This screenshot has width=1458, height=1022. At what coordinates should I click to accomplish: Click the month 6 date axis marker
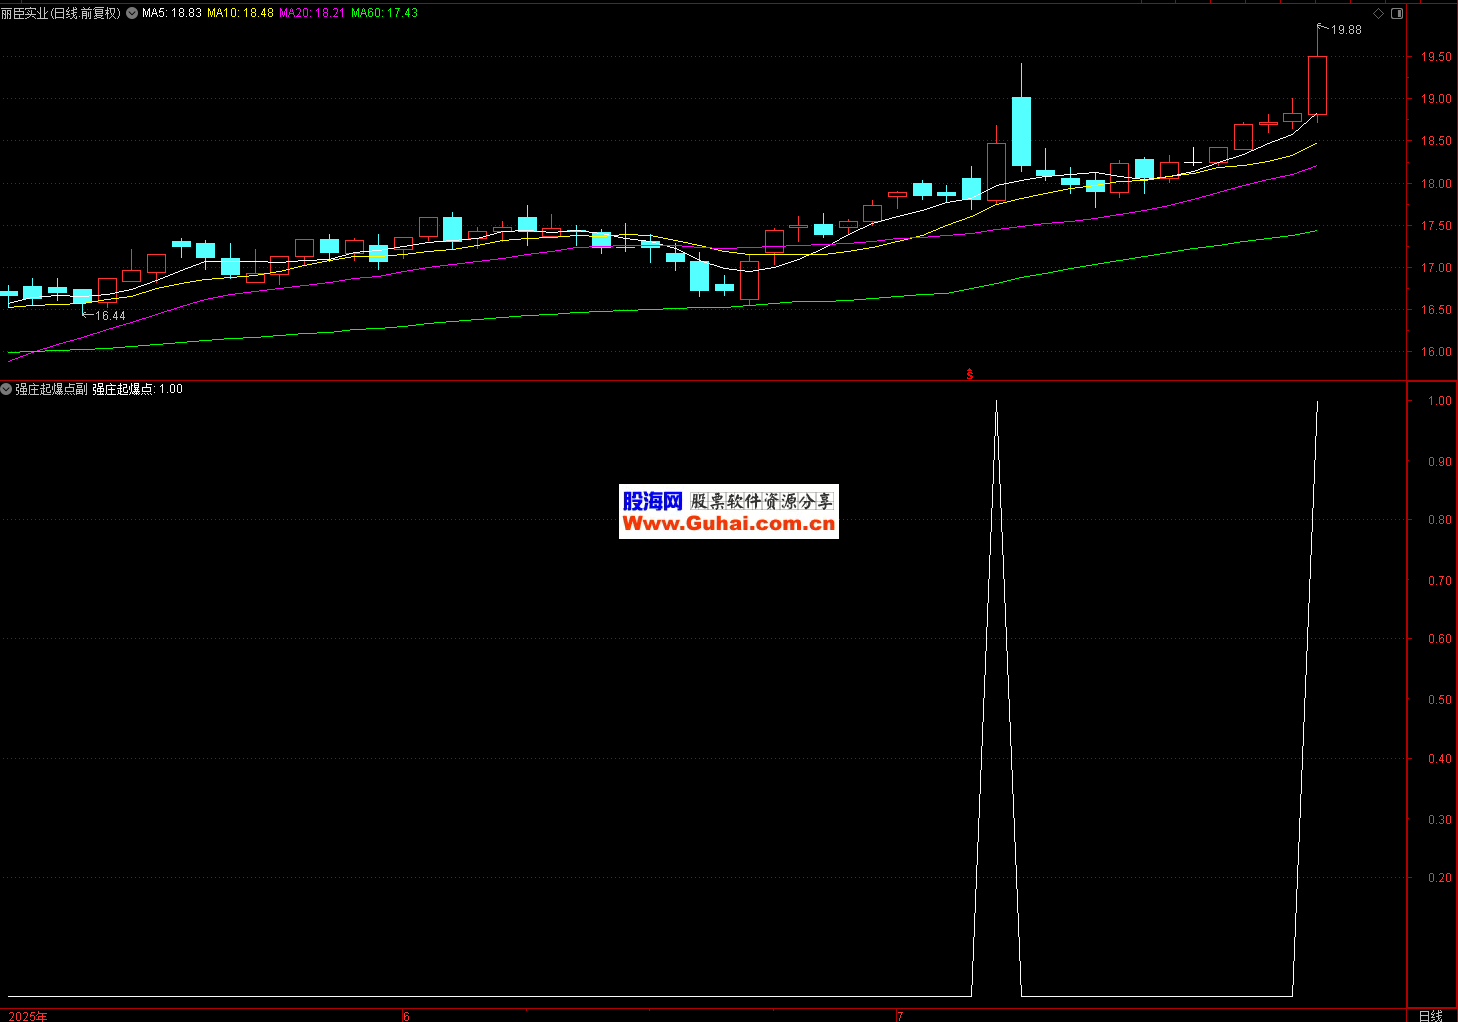pyautogui.click(x=406, y=1016)
